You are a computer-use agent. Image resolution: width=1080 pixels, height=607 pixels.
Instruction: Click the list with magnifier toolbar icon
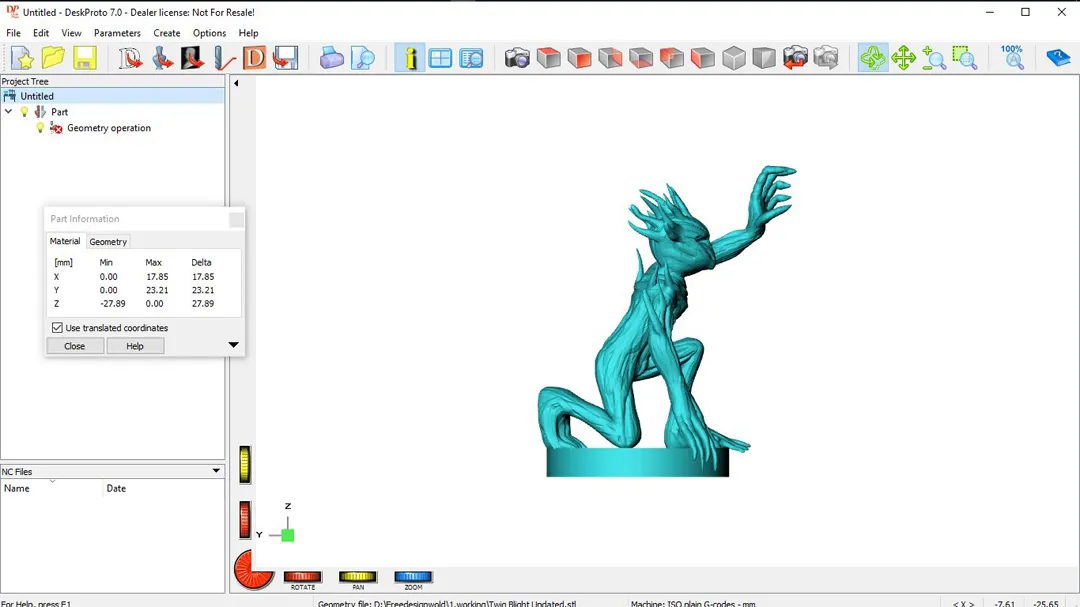471,58
